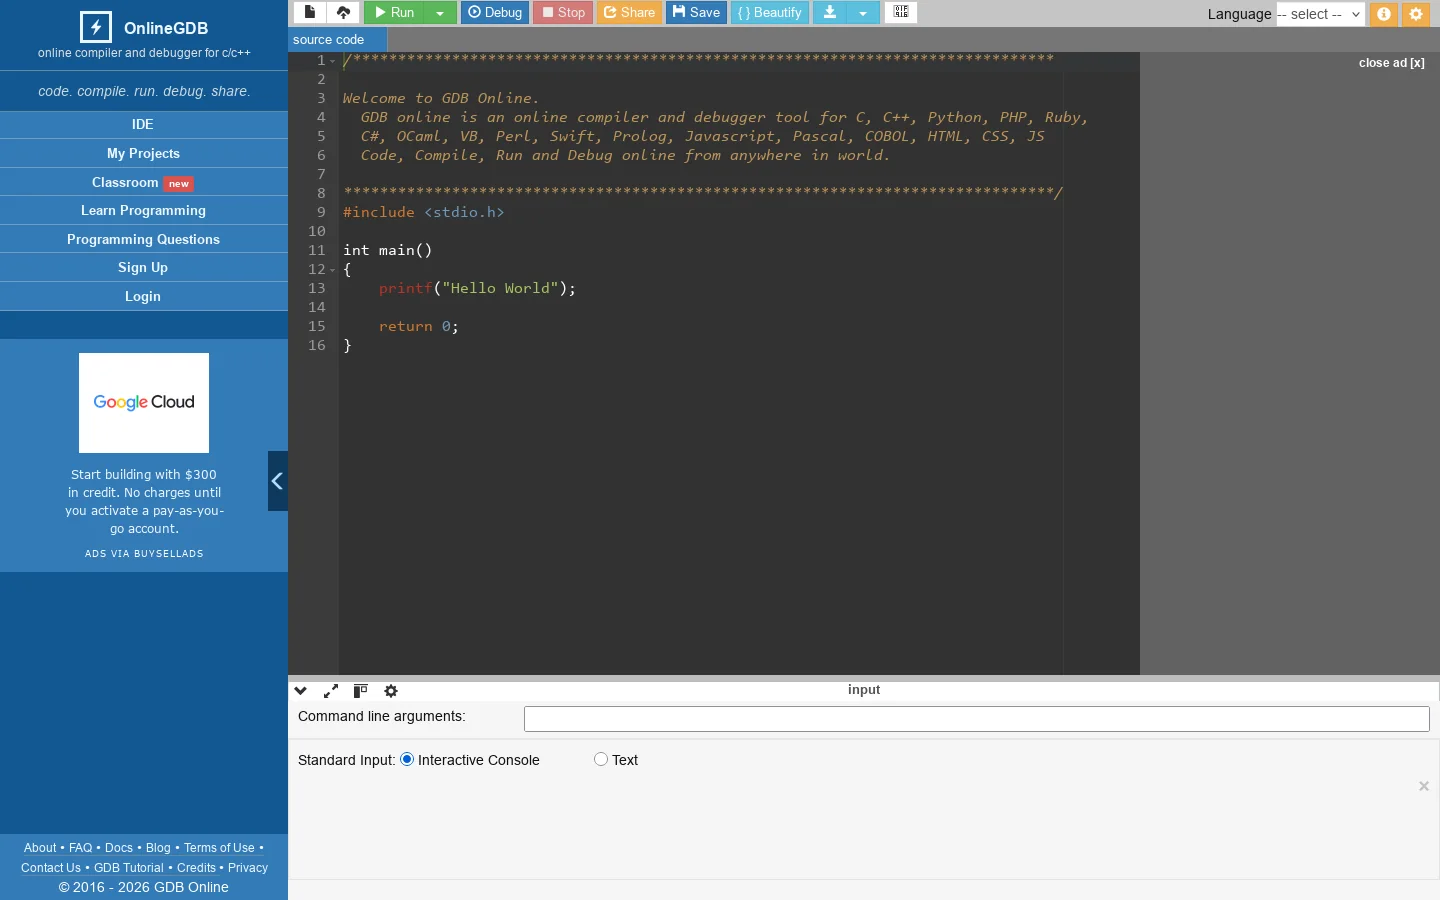Create a new file with the page icon
The width and height of the screenshot is (1440, 900).
[x=310, y=12]
